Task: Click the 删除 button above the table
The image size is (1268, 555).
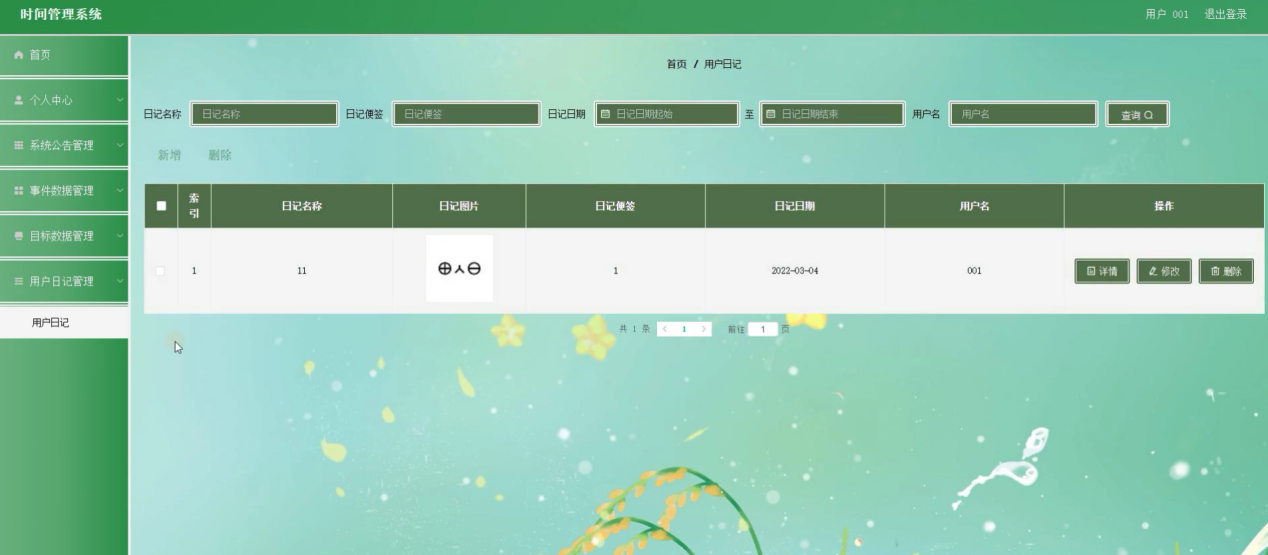Action: tap(220, 155)
